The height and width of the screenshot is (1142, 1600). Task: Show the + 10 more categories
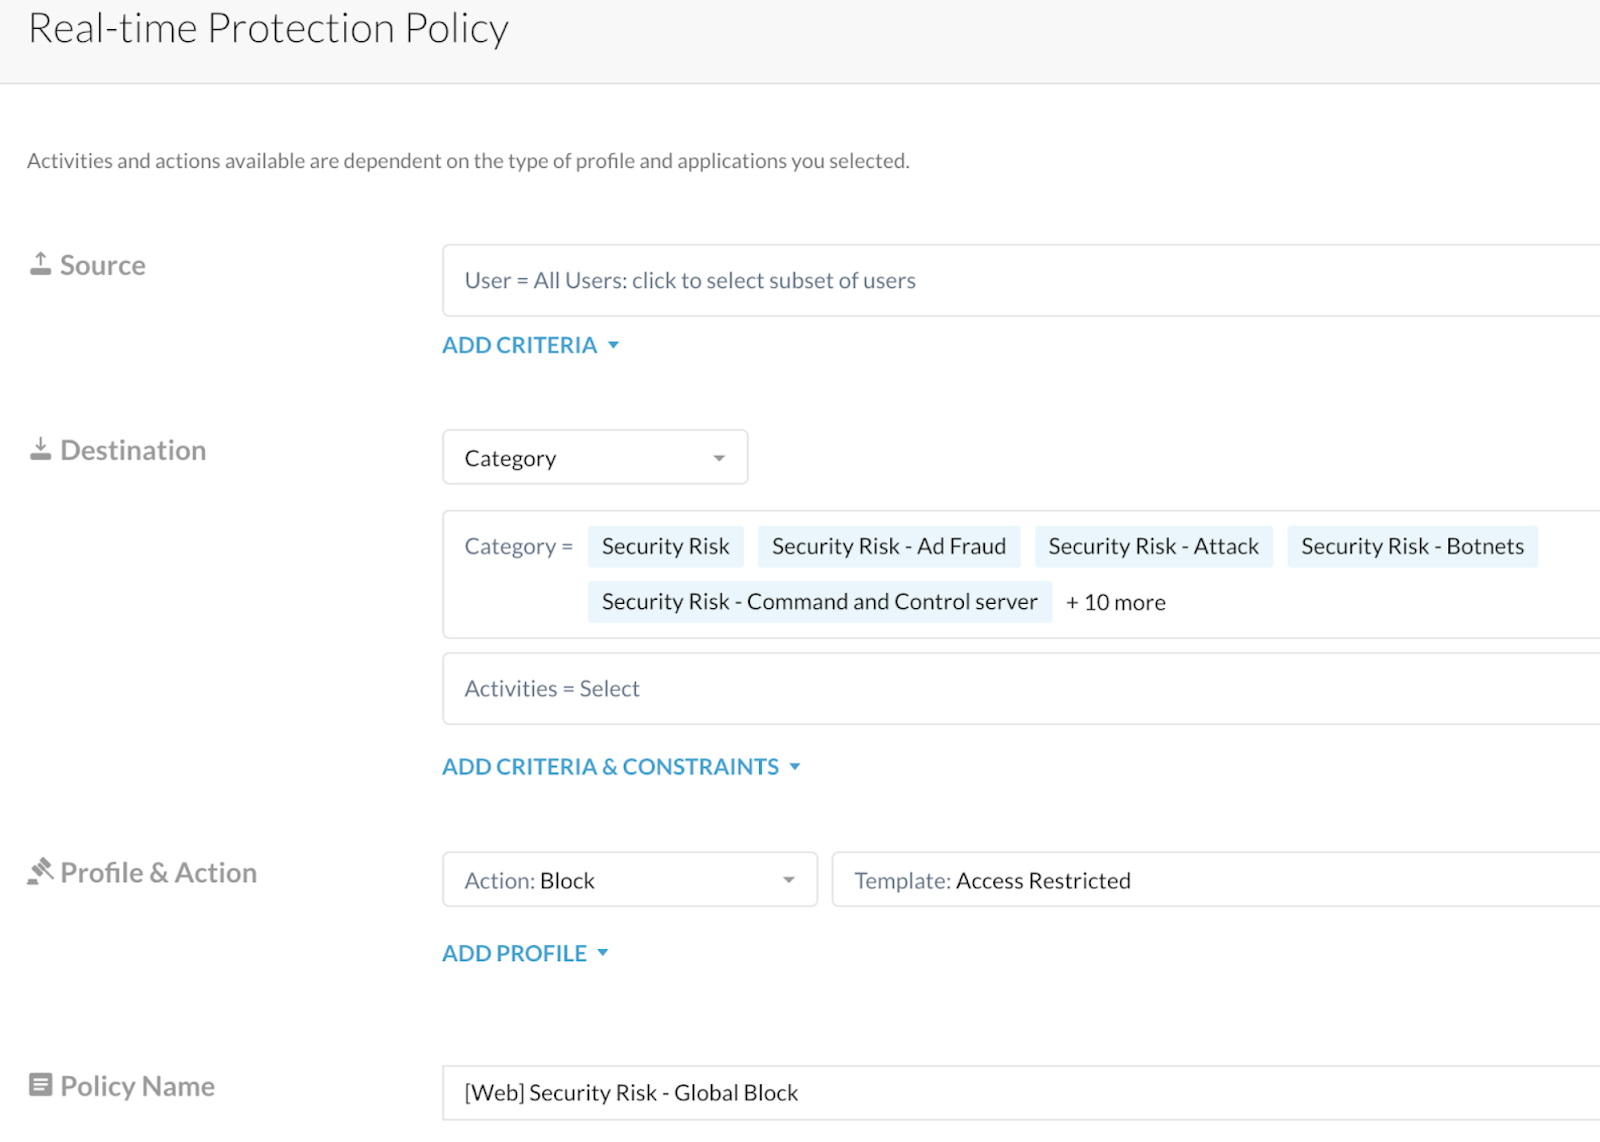point(1116,603)
